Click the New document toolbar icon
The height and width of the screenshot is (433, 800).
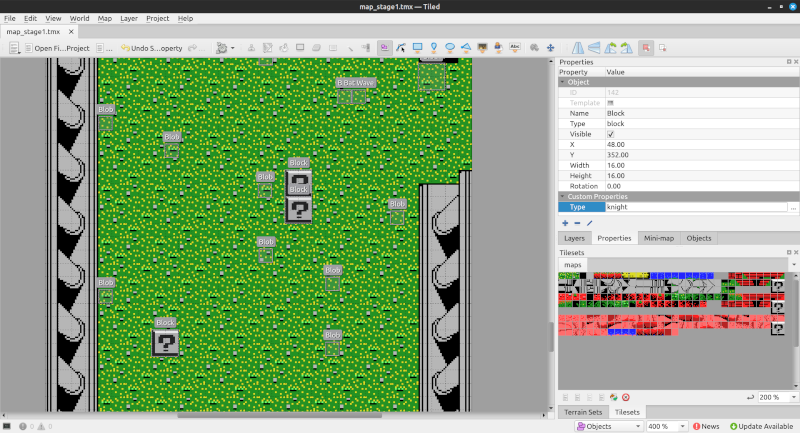[14, 48]
